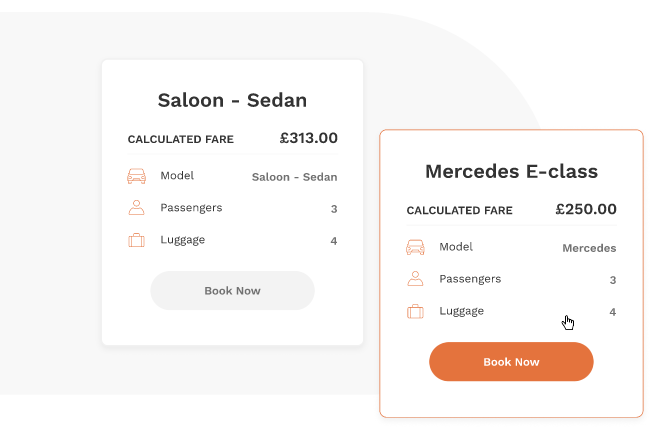
Task: Click the Mercedes model value
Action: click(x=589, y=248)
